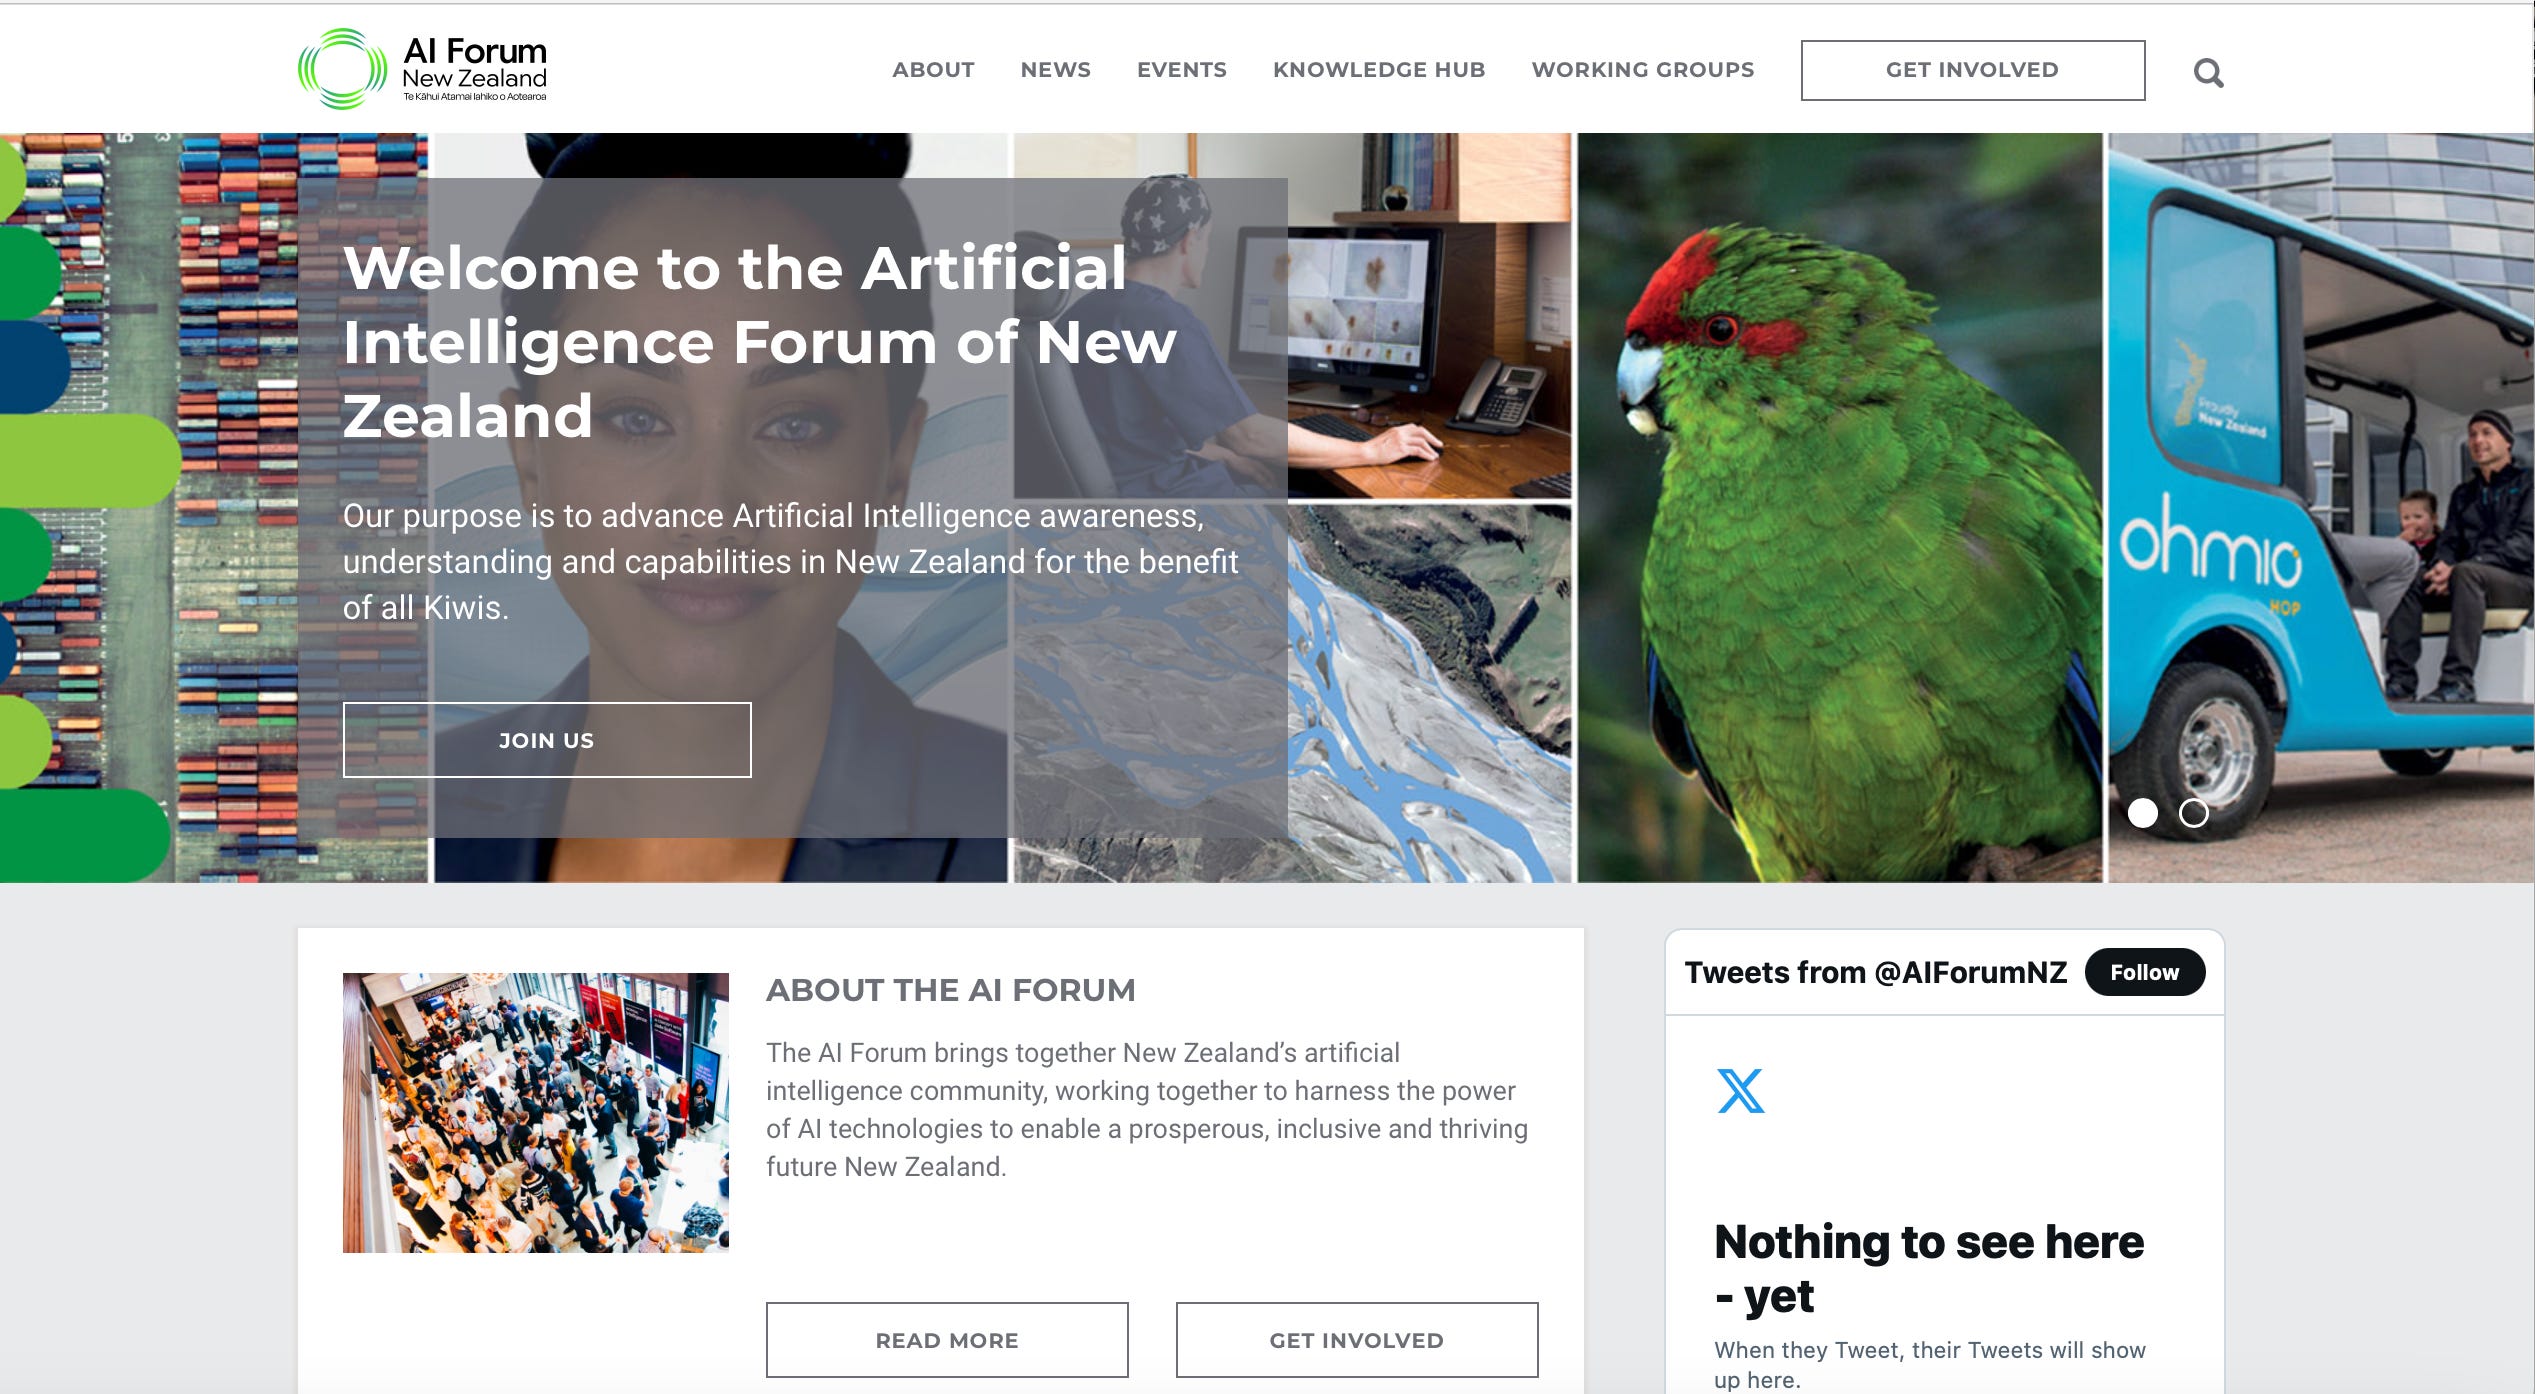
Task: Open the About menu
Action: point(933,70)
